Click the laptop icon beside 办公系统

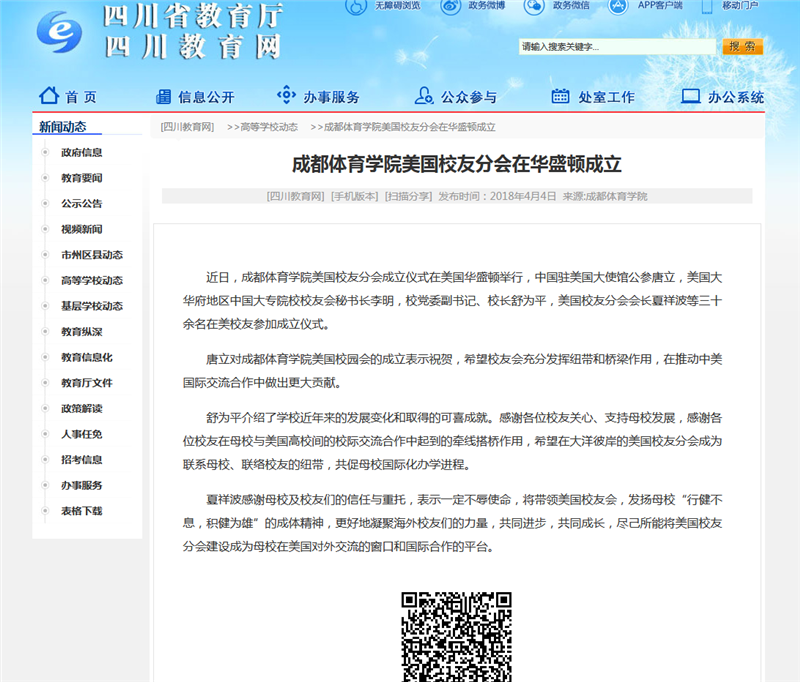click(x=691, y=96)
